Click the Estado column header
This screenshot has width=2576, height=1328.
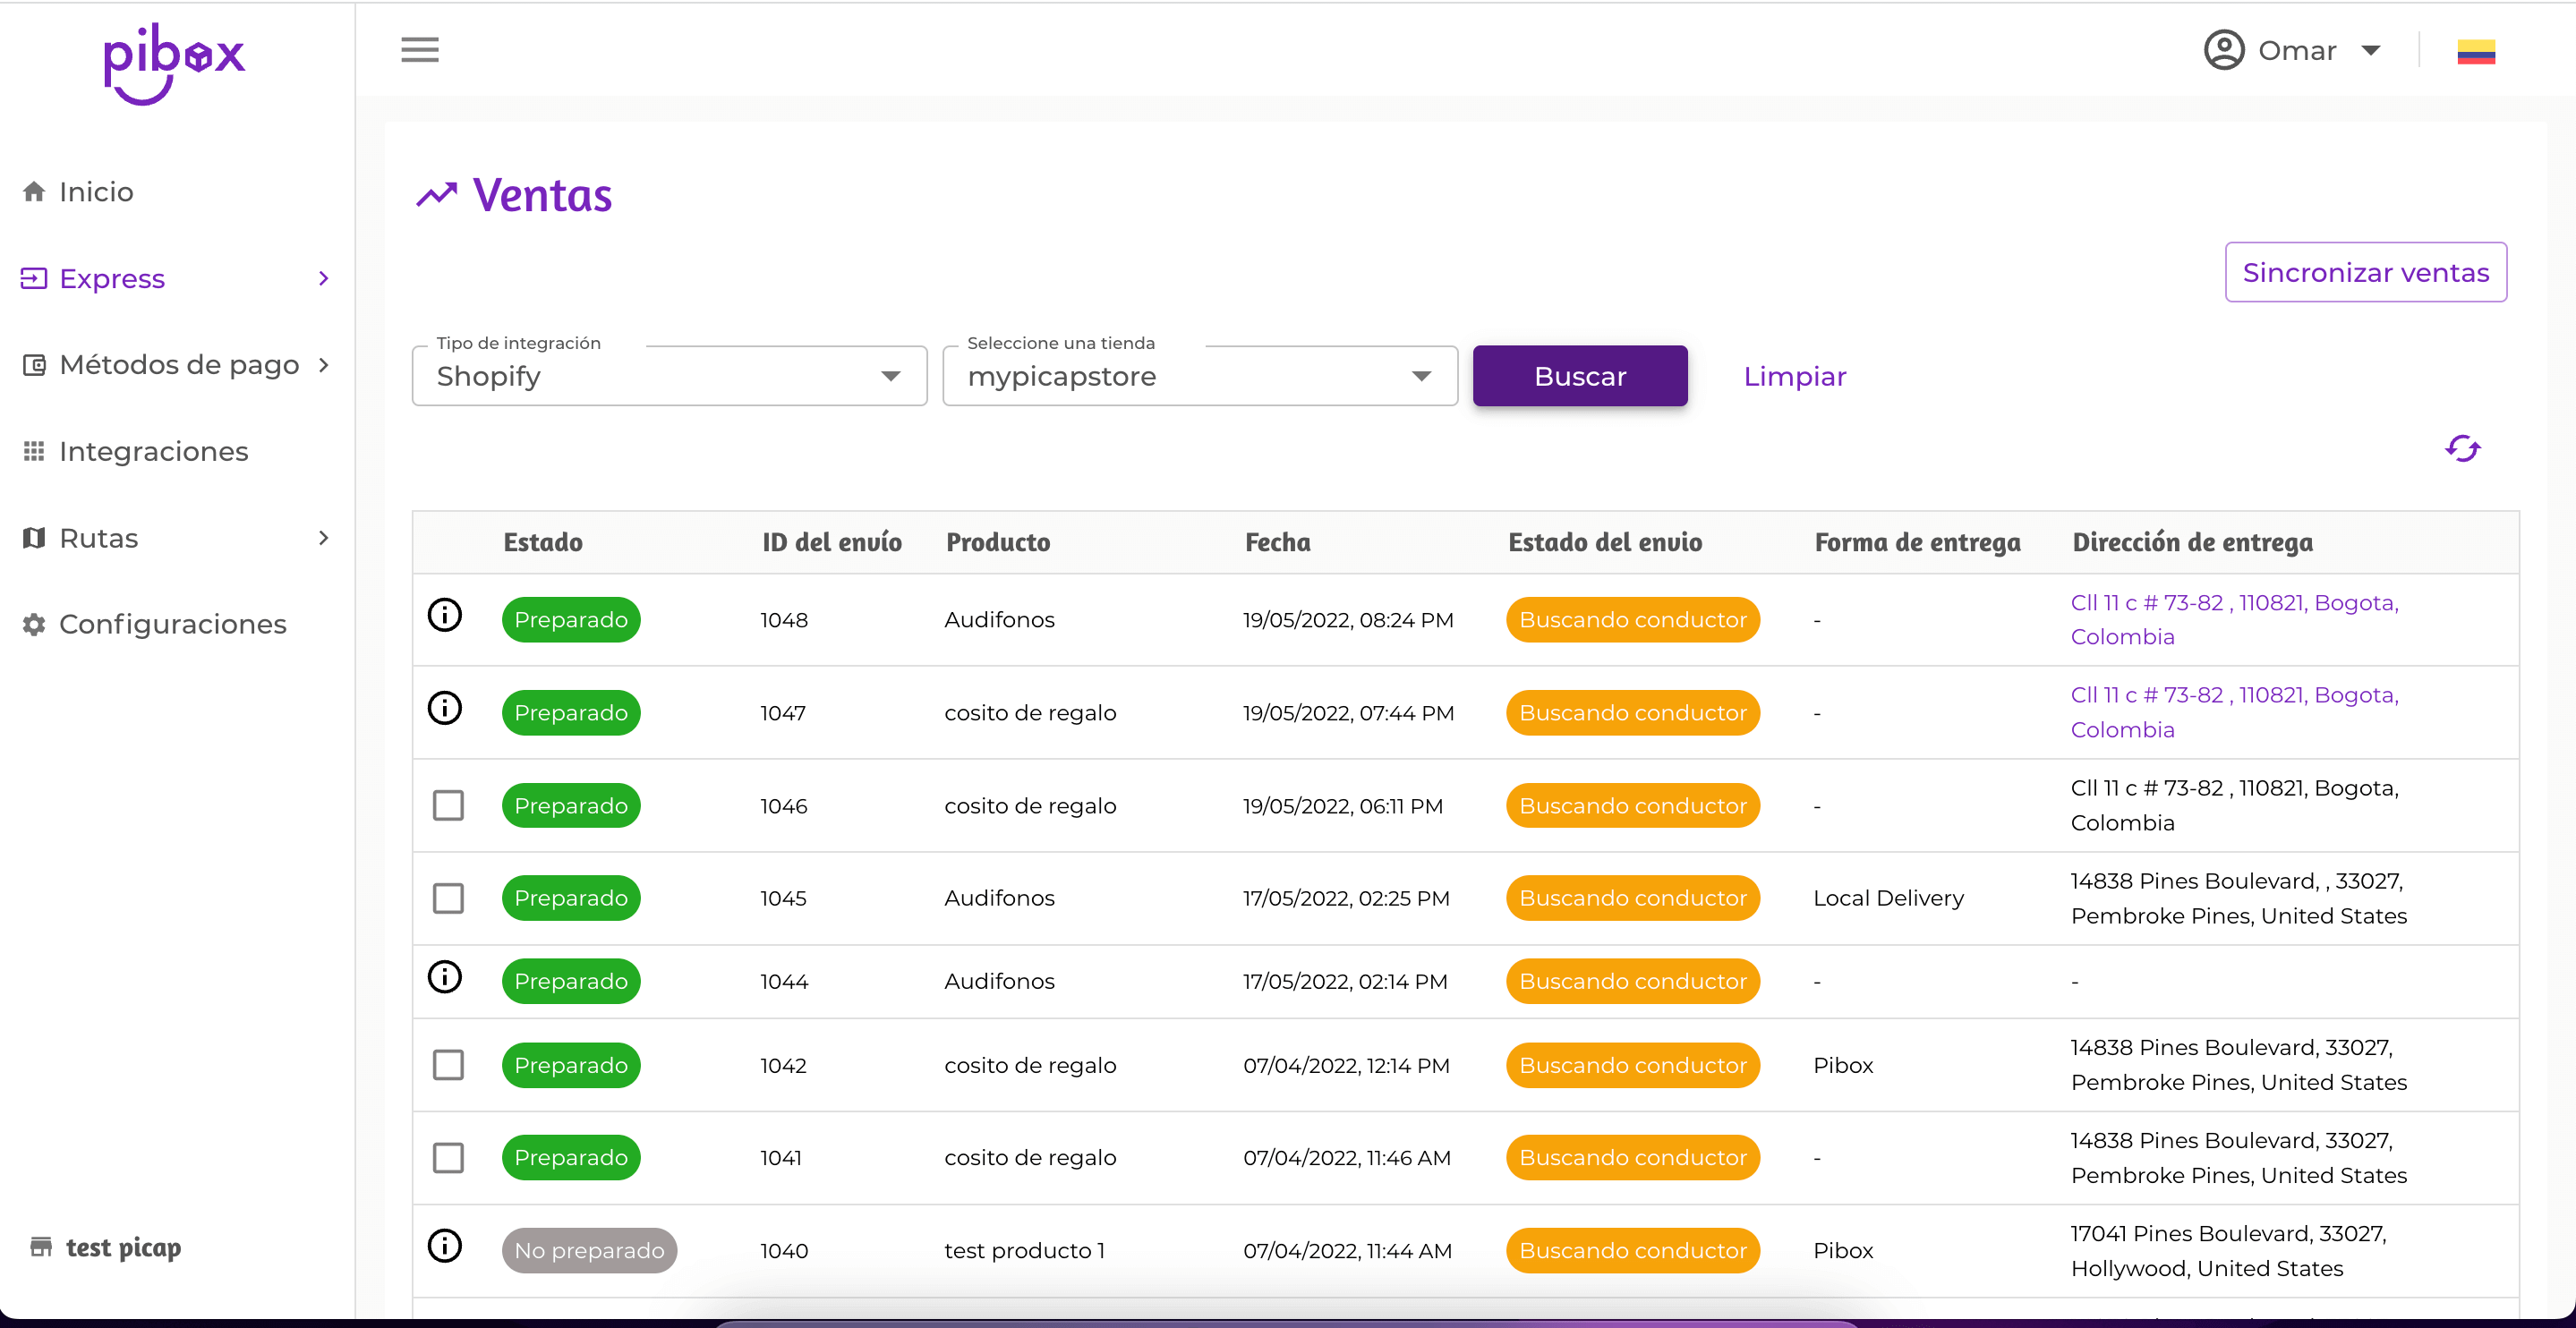[x=543, y=542]
